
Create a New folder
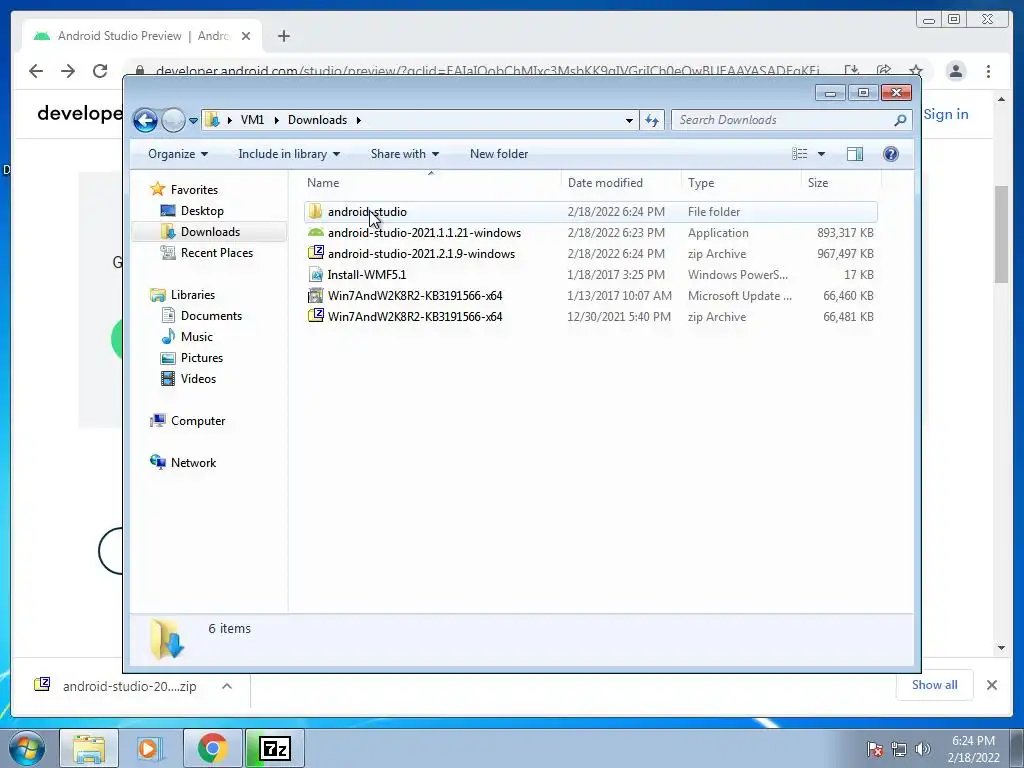[499, 154]
